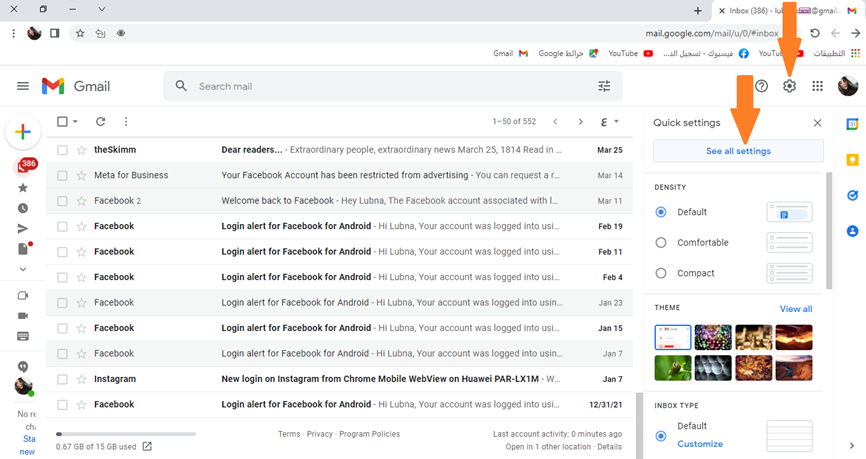This screenshot has height=459, width=866.
Task: Select Default inbox type radio button
Action: pos(661,436)
